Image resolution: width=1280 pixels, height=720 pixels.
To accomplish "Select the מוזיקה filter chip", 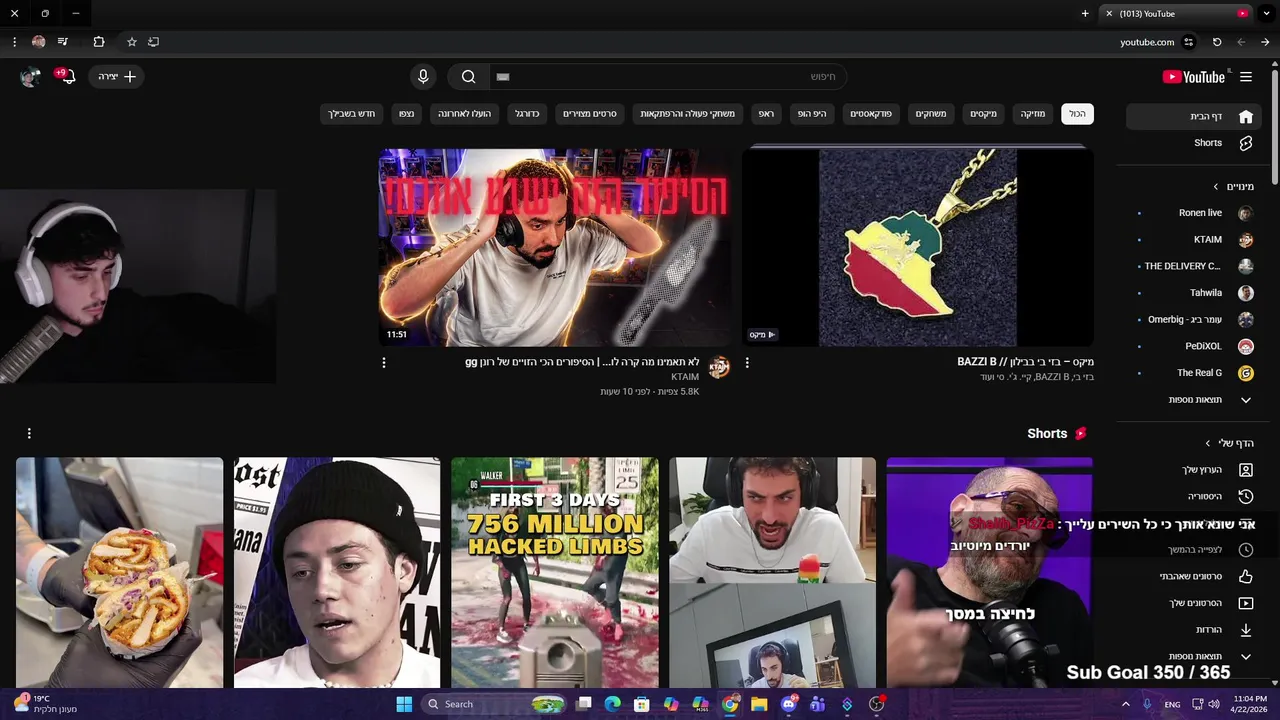I will pos(1032,114).
